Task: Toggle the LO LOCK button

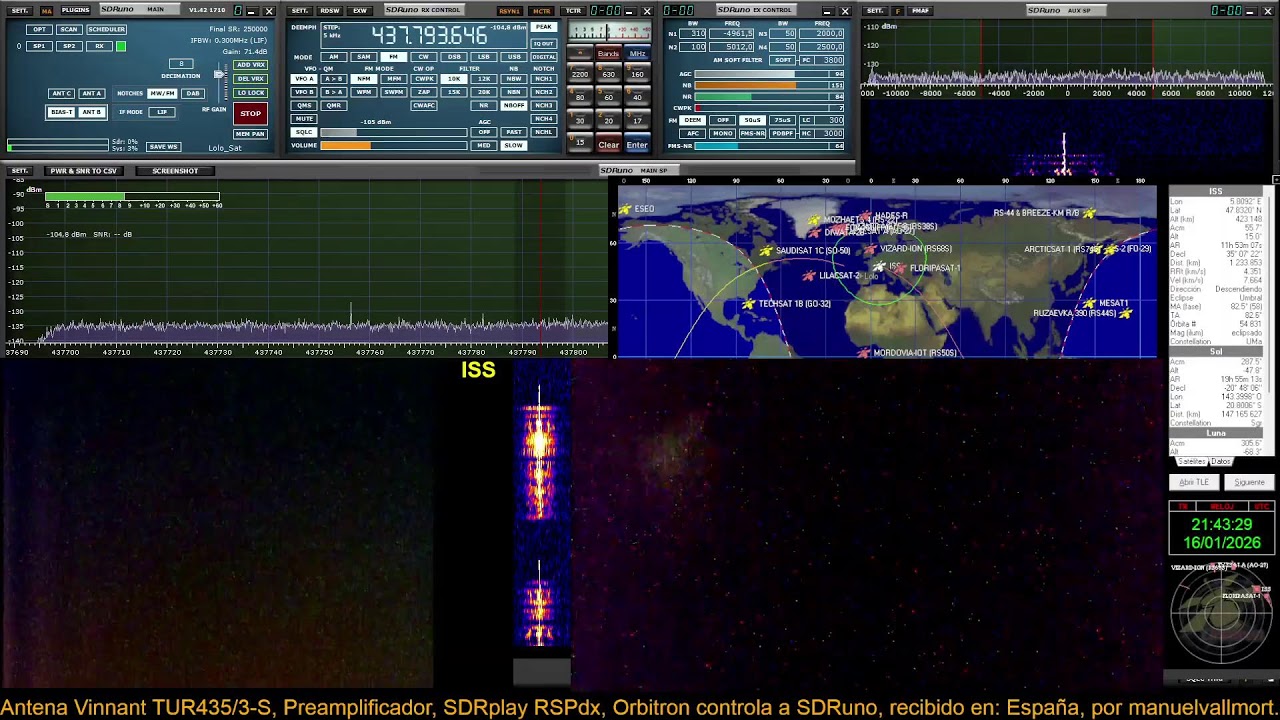Action: pos(250,92)
